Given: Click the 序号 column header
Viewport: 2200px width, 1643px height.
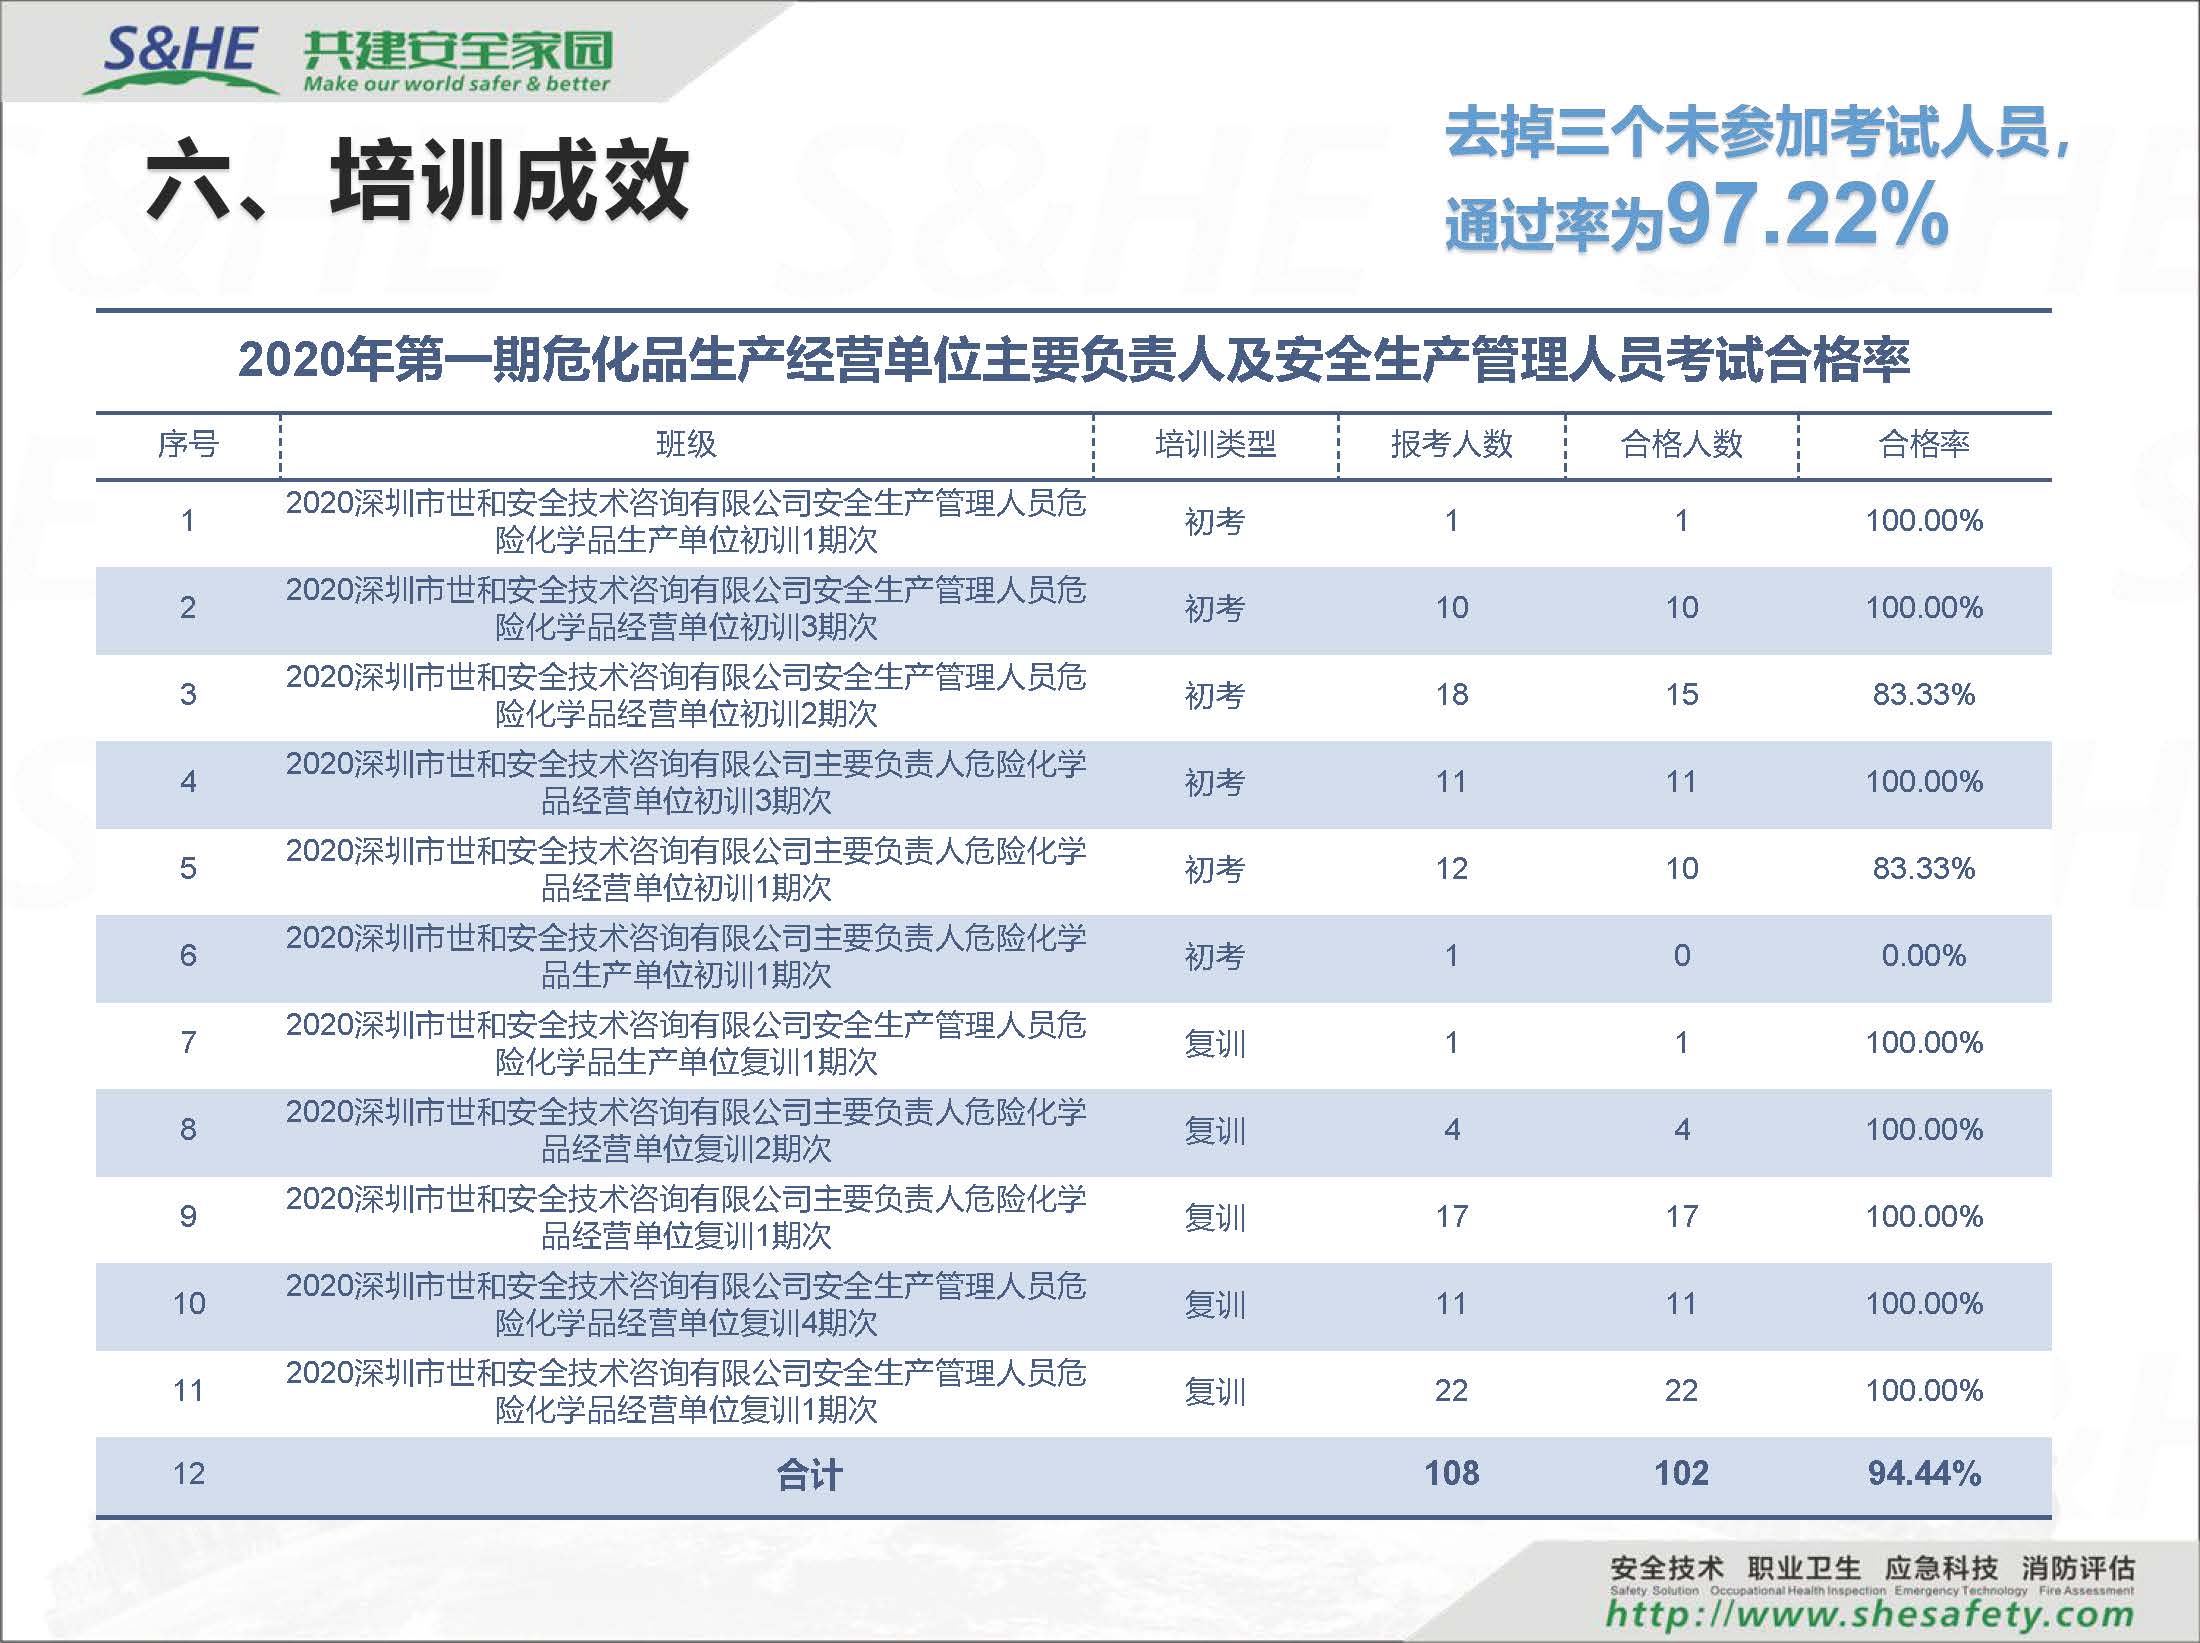Looking at the screenshot, I should click(188, 444).
